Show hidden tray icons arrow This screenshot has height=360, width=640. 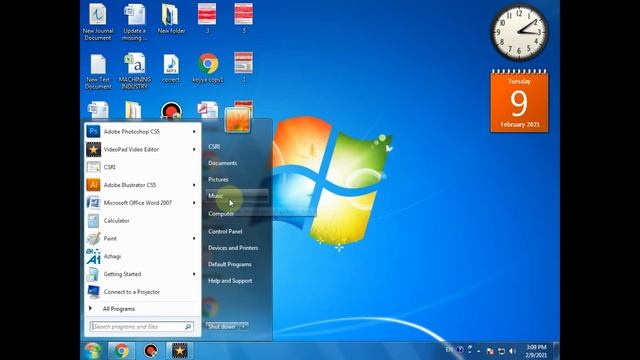478,351
